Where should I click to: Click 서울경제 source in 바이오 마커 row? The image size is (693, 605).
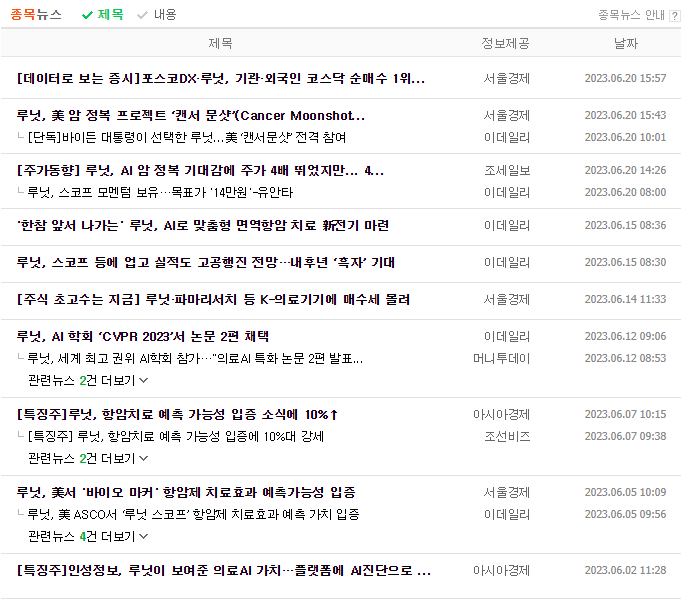coord(506,492)
